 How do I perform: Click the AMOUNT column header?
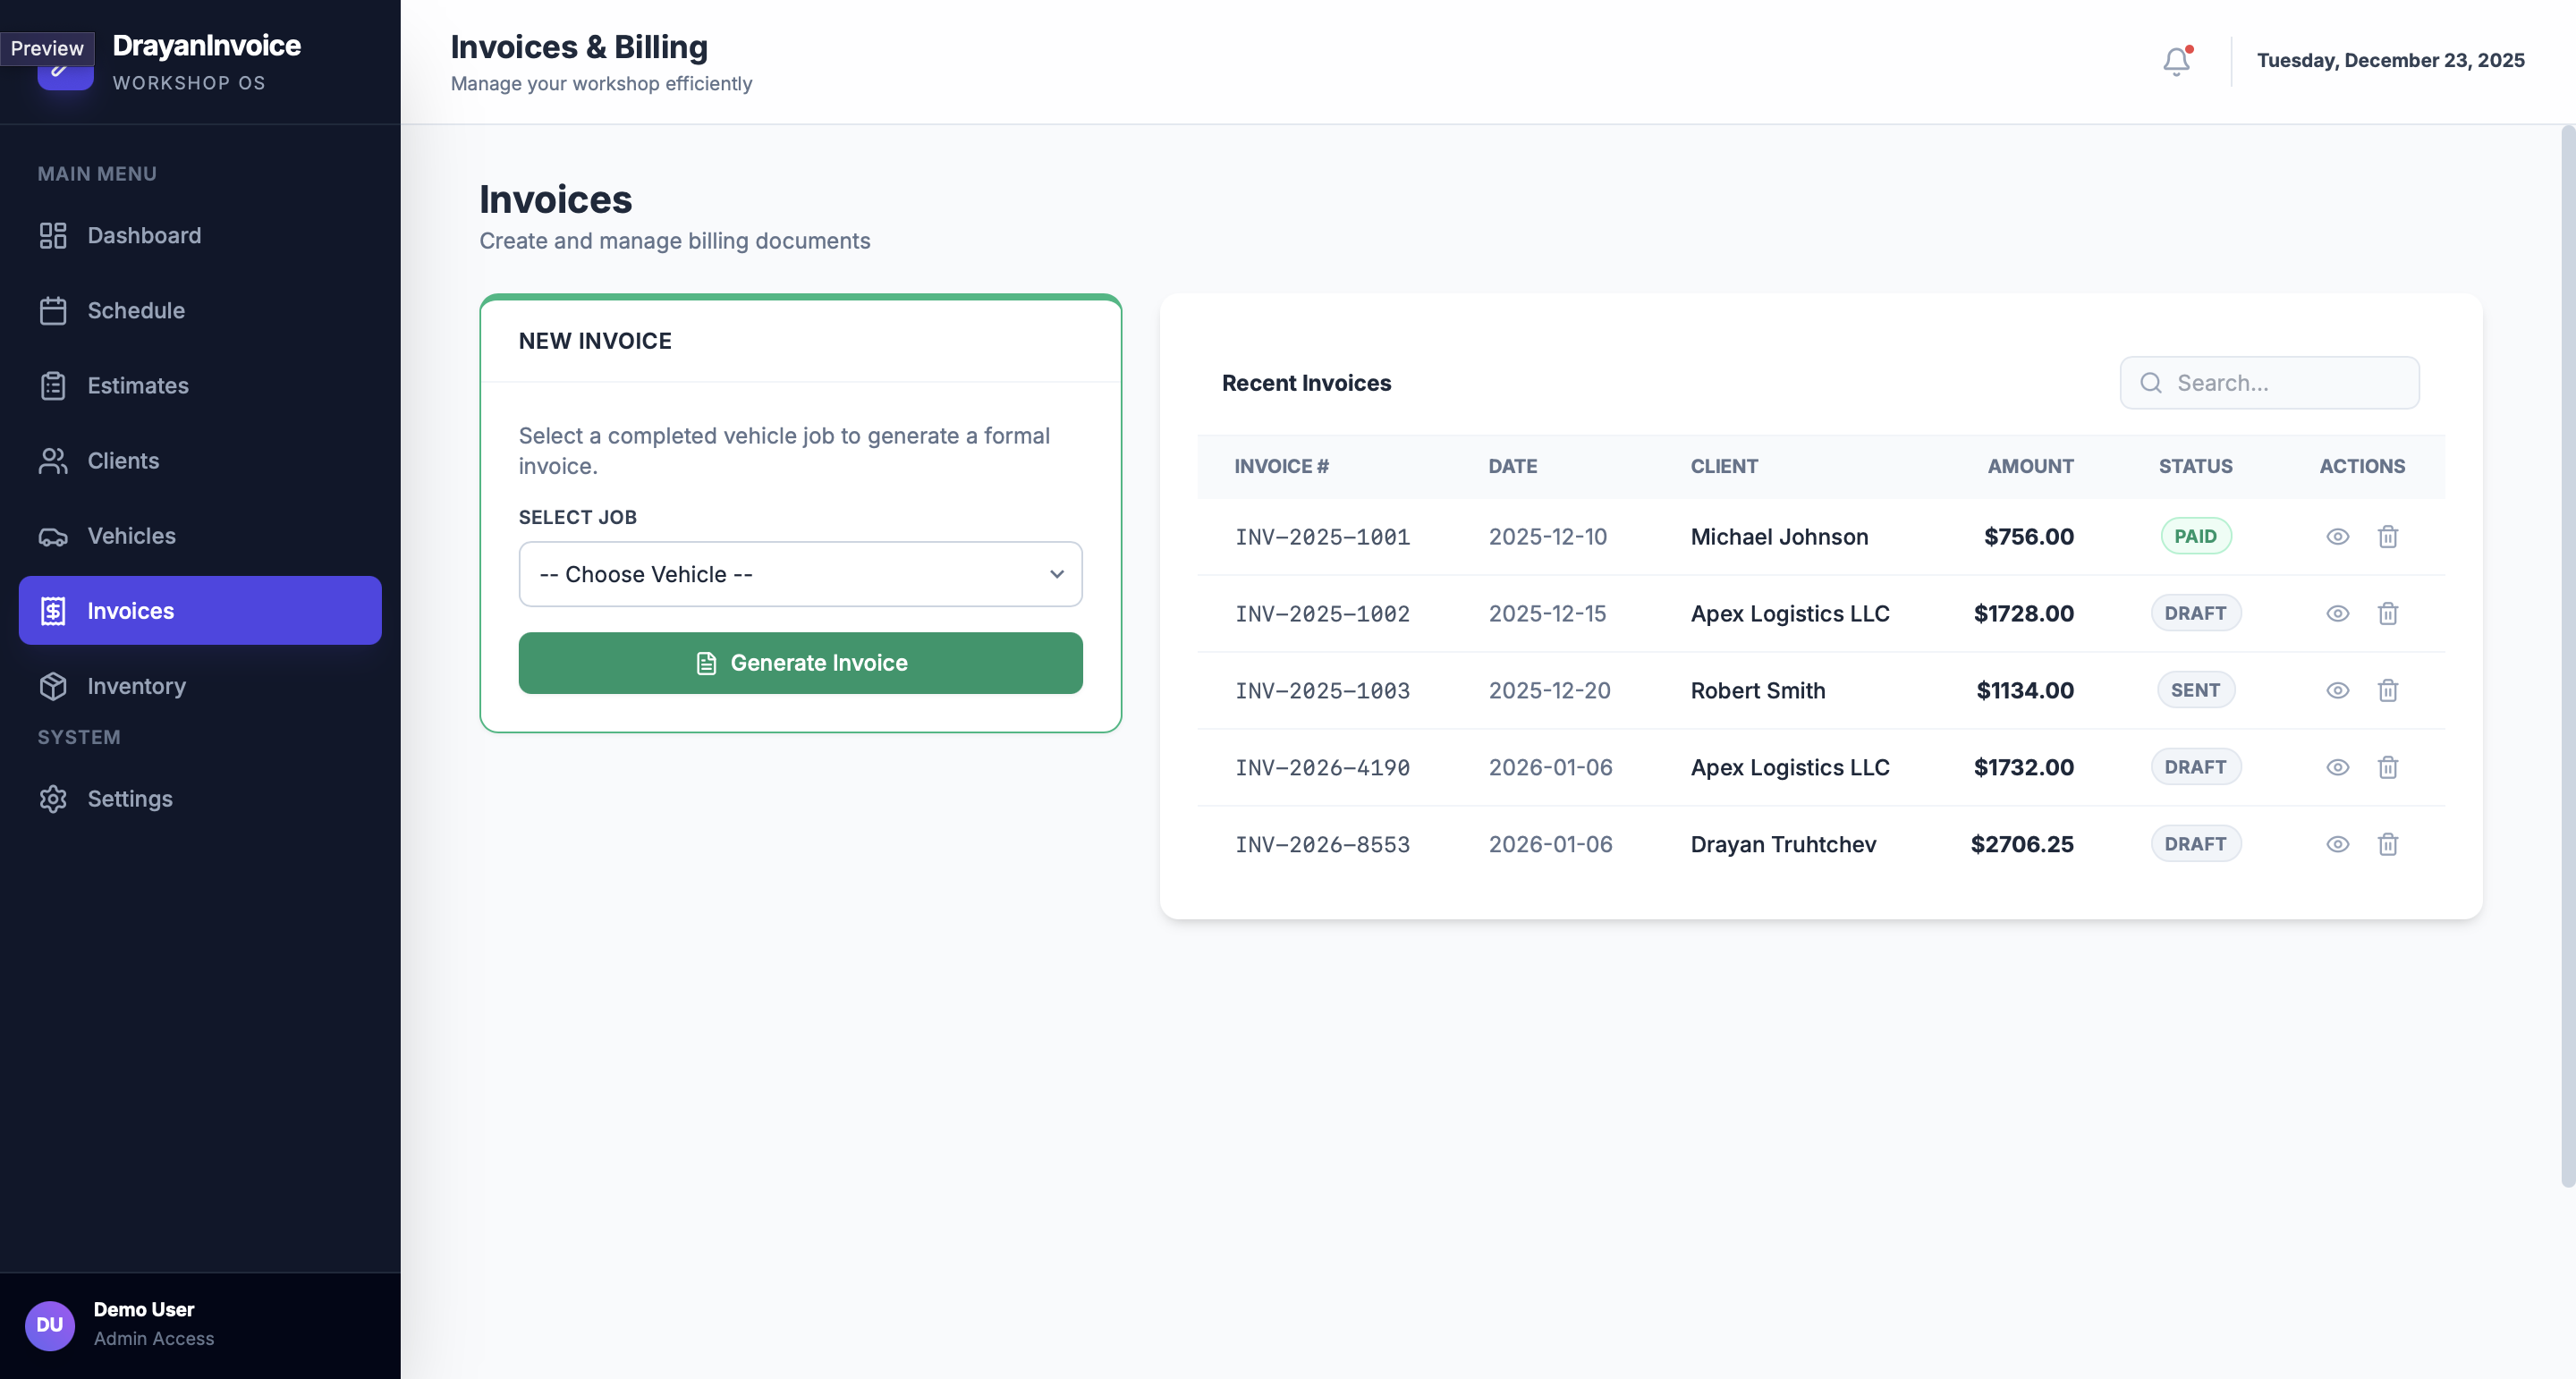[x=2030, y=467]
